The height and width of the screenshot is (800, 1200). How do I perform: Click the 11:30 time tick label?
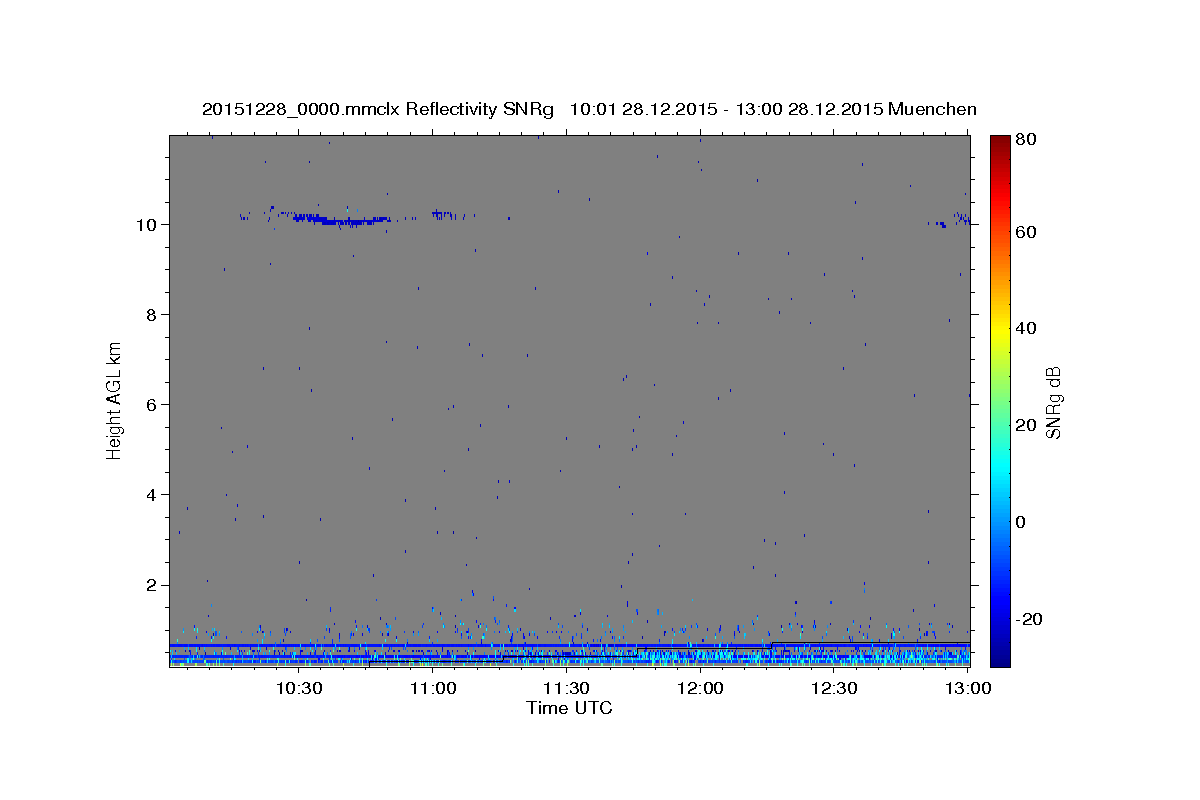click(566, 688)
